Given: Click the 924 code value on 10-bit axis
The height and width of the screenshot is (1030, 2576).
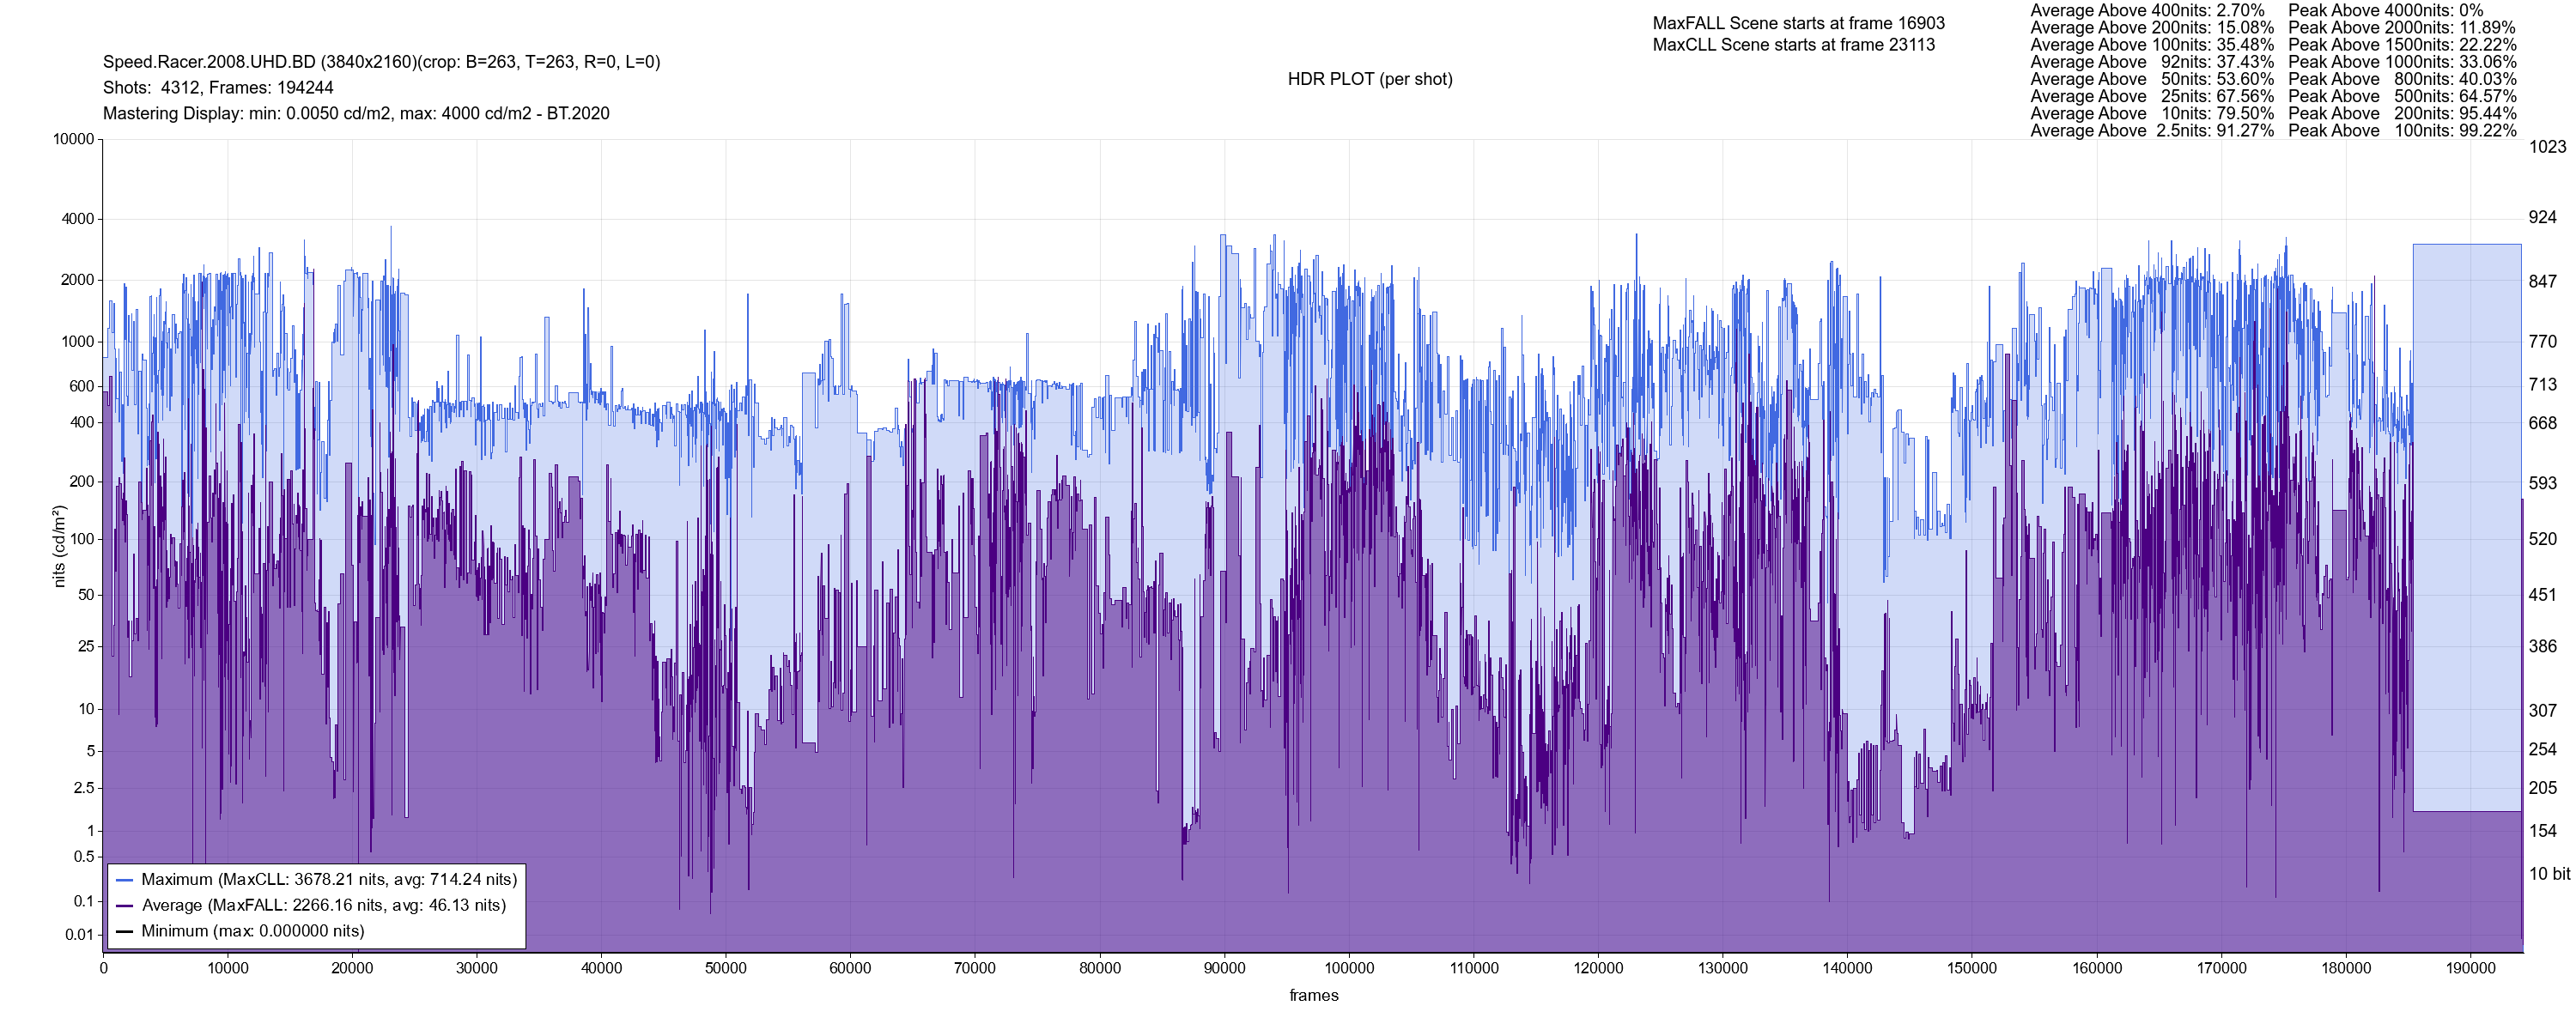Looking at the screenshot, I should [2542, 218].
